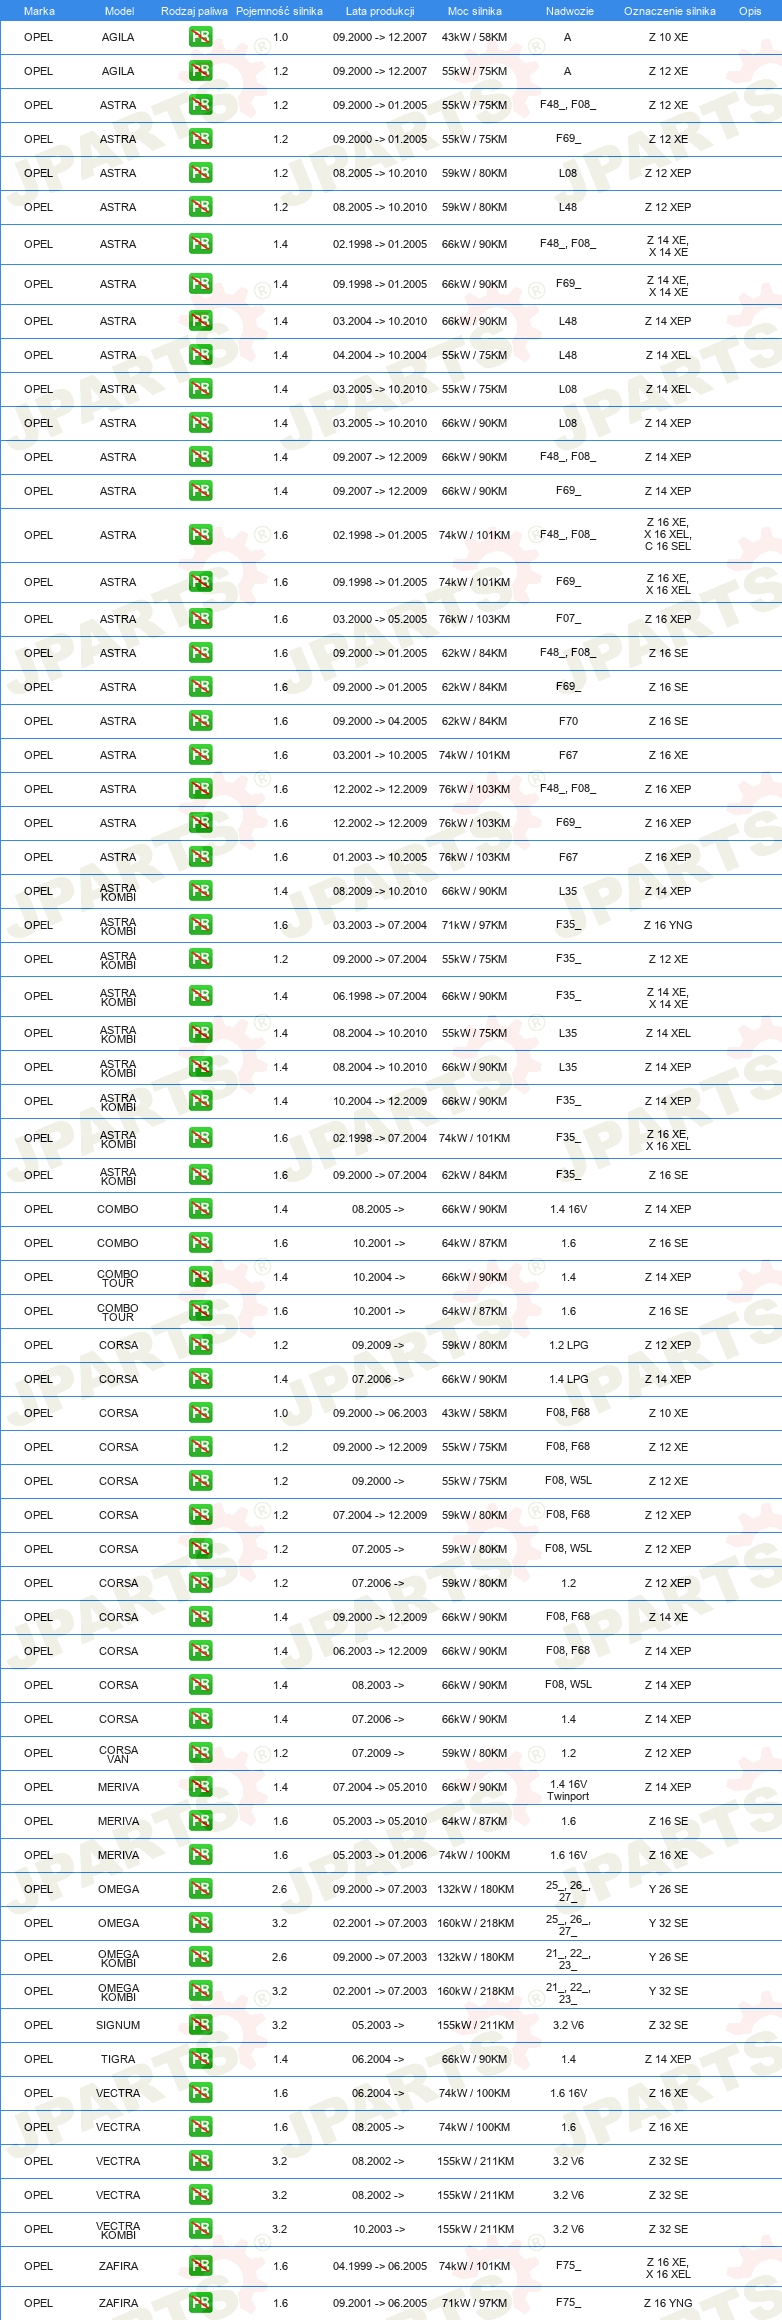Image resolution: width=782 pixels, height=2320 pixels.
Task: Select fuel icon in Vectra Kombi row
Action: [x=200, y=2229]
